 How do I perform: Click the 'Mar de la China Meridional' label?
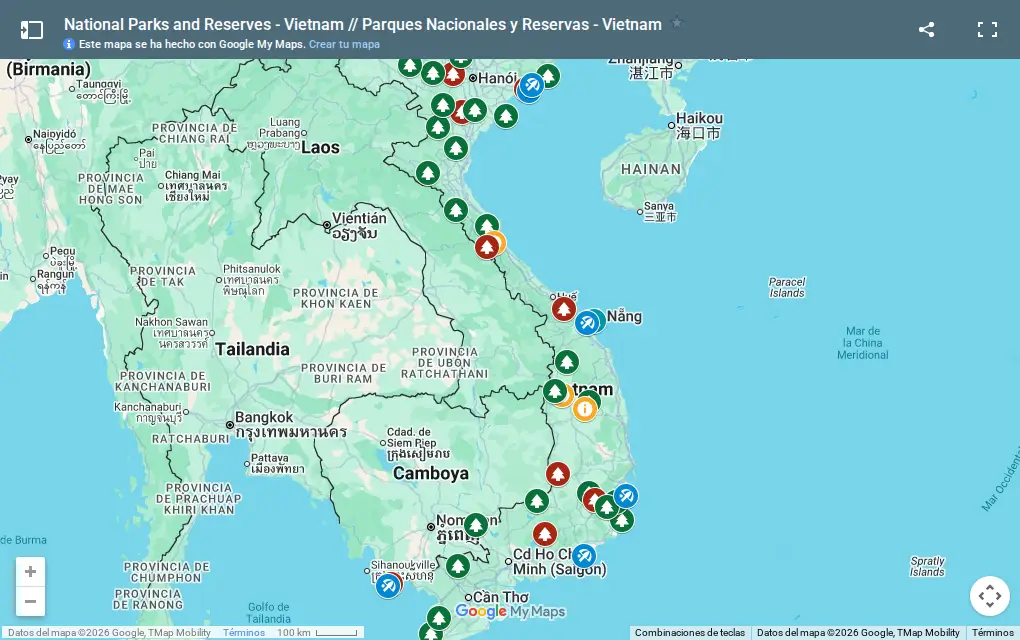point(863,343)
